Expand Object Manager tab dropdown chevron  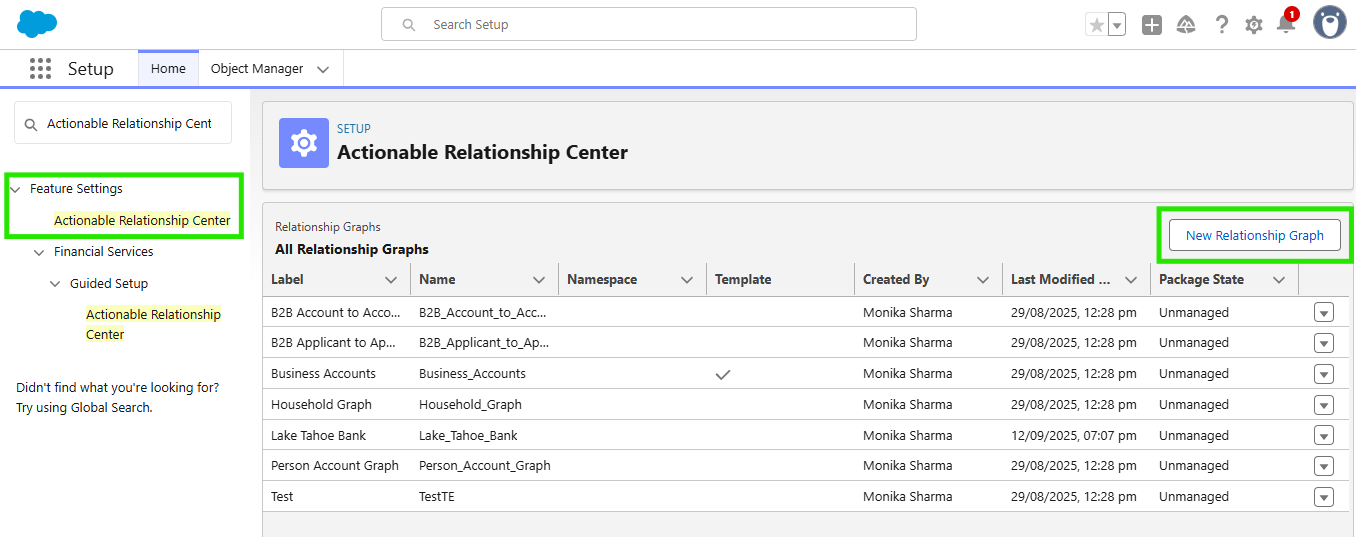click(x=323, y=70)
